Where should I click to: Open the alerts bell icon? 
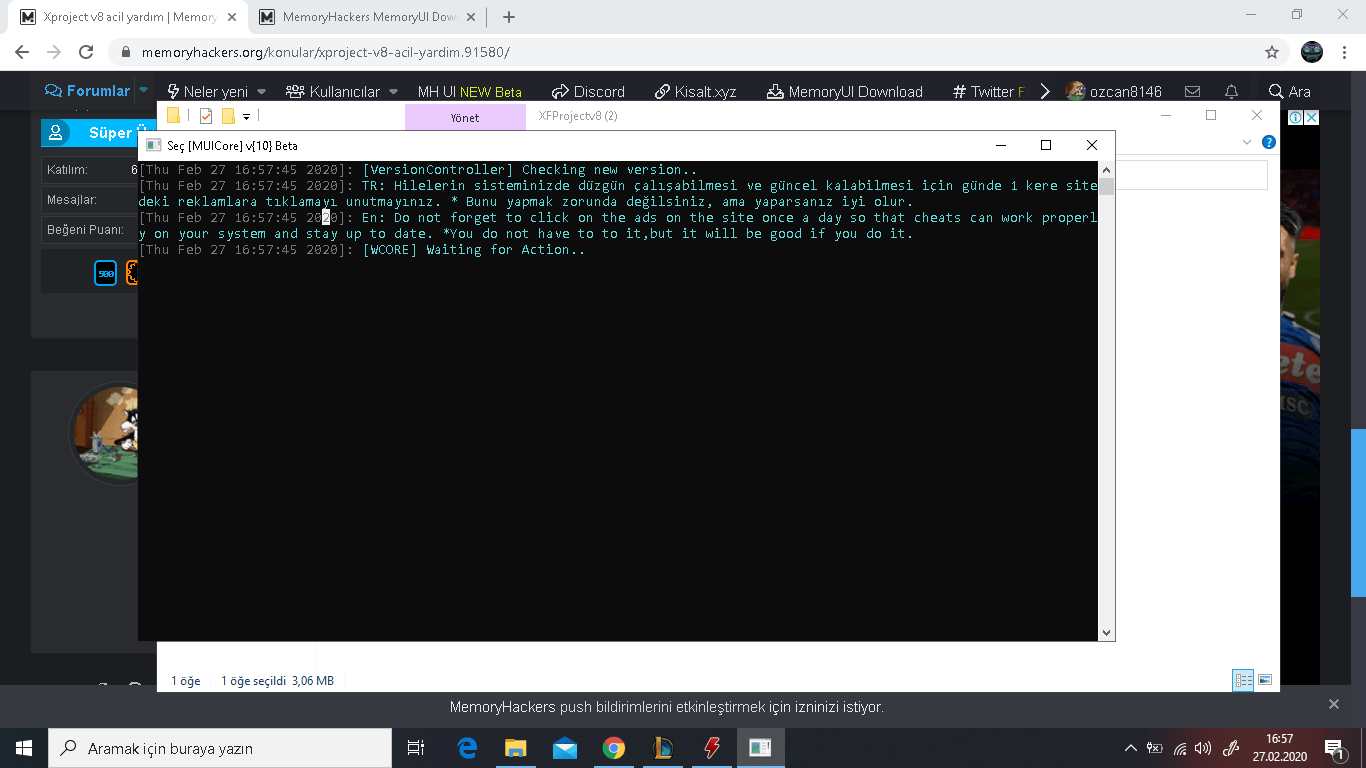pyautogui.click(x=1232, y=92)
